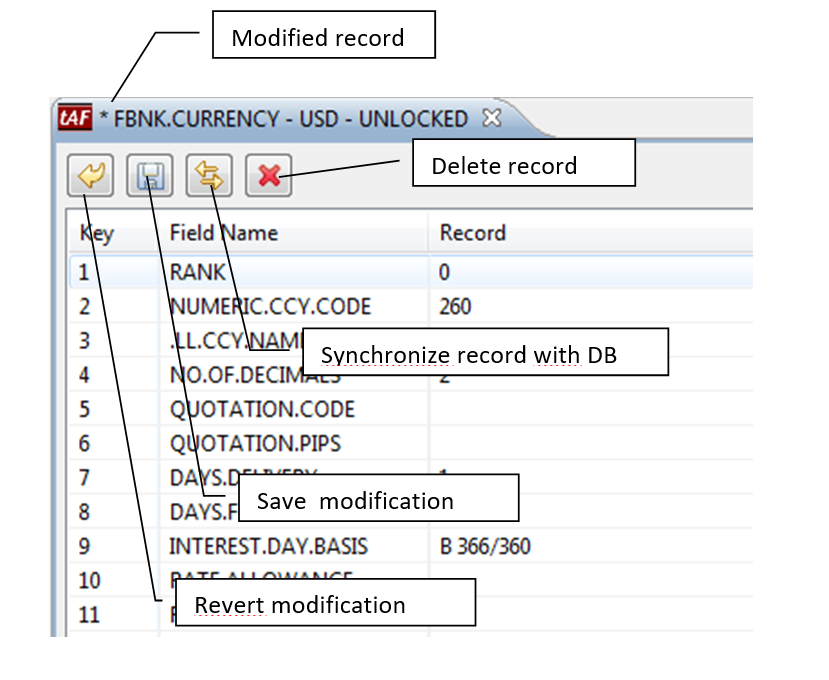Close the FBNK.CURRENCY tab using its X
This screenshot has height=680, width=829.
(491, 118)
